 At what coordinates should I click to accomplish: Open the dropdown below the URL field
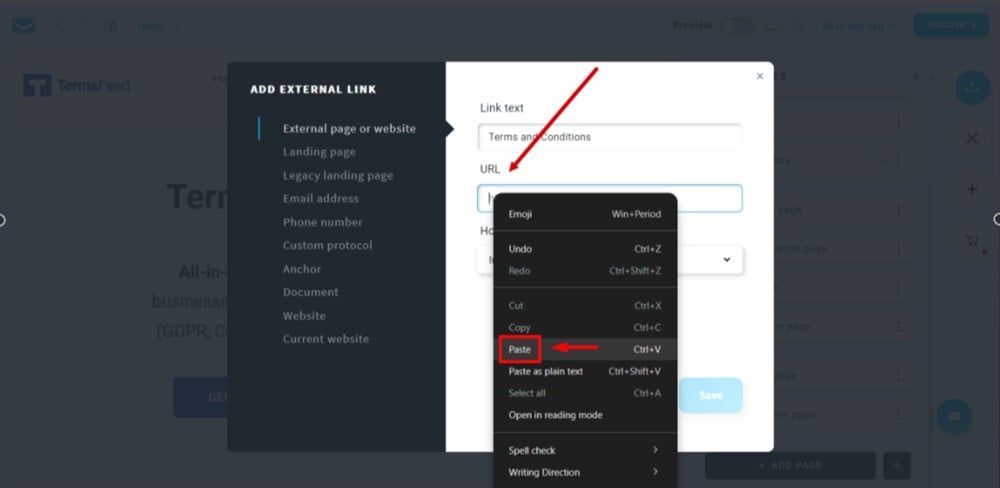610,260
